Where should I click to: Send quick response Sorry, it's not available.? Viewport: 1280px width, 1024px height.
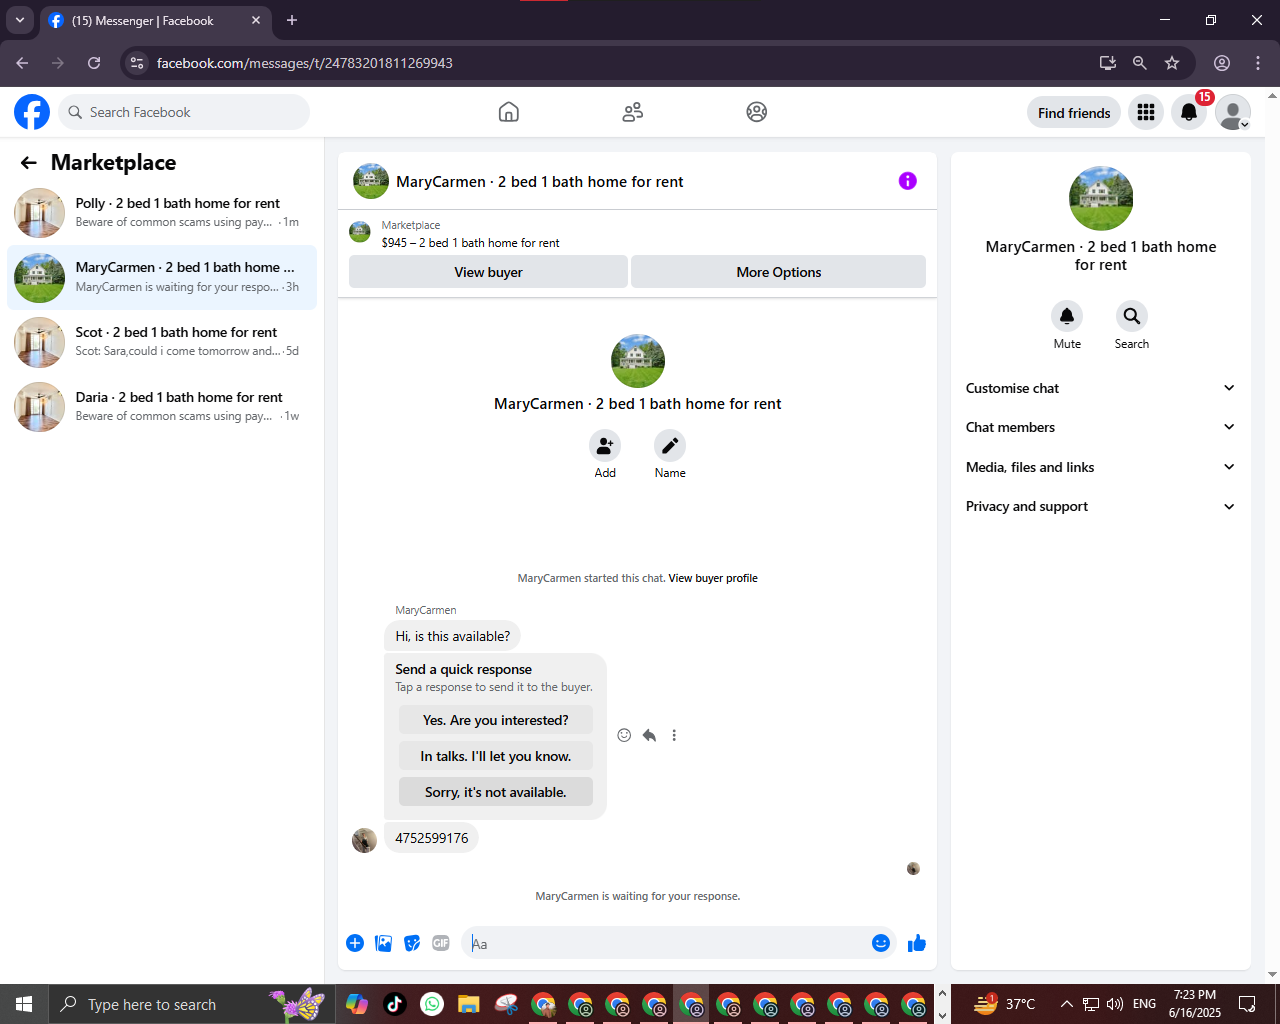coord(496,792)
